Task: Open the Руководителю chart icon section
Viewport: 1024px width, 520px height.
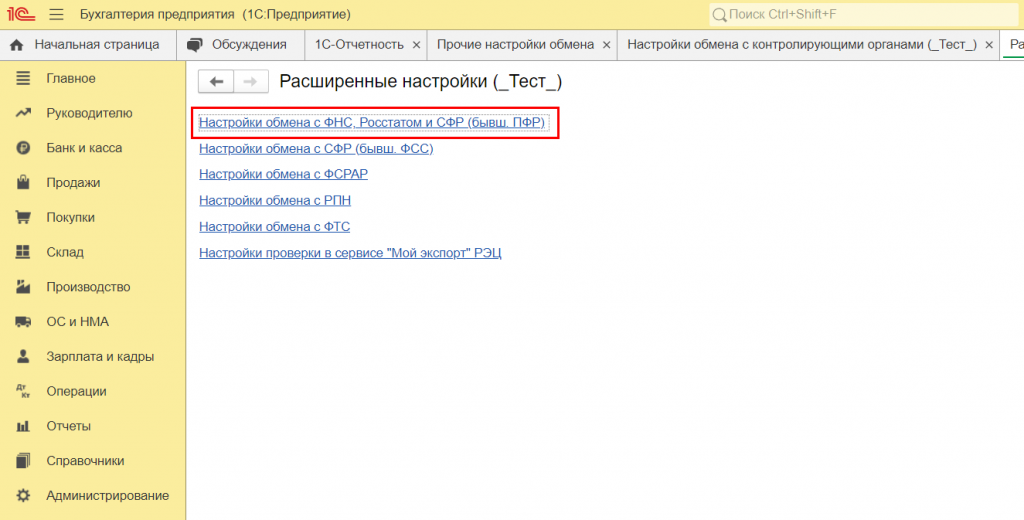Action: click(x=23, y=113)
